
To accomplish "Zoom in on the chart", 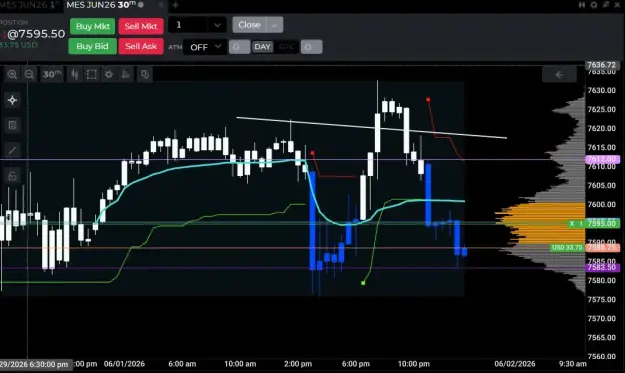I will tap(12, 75).
